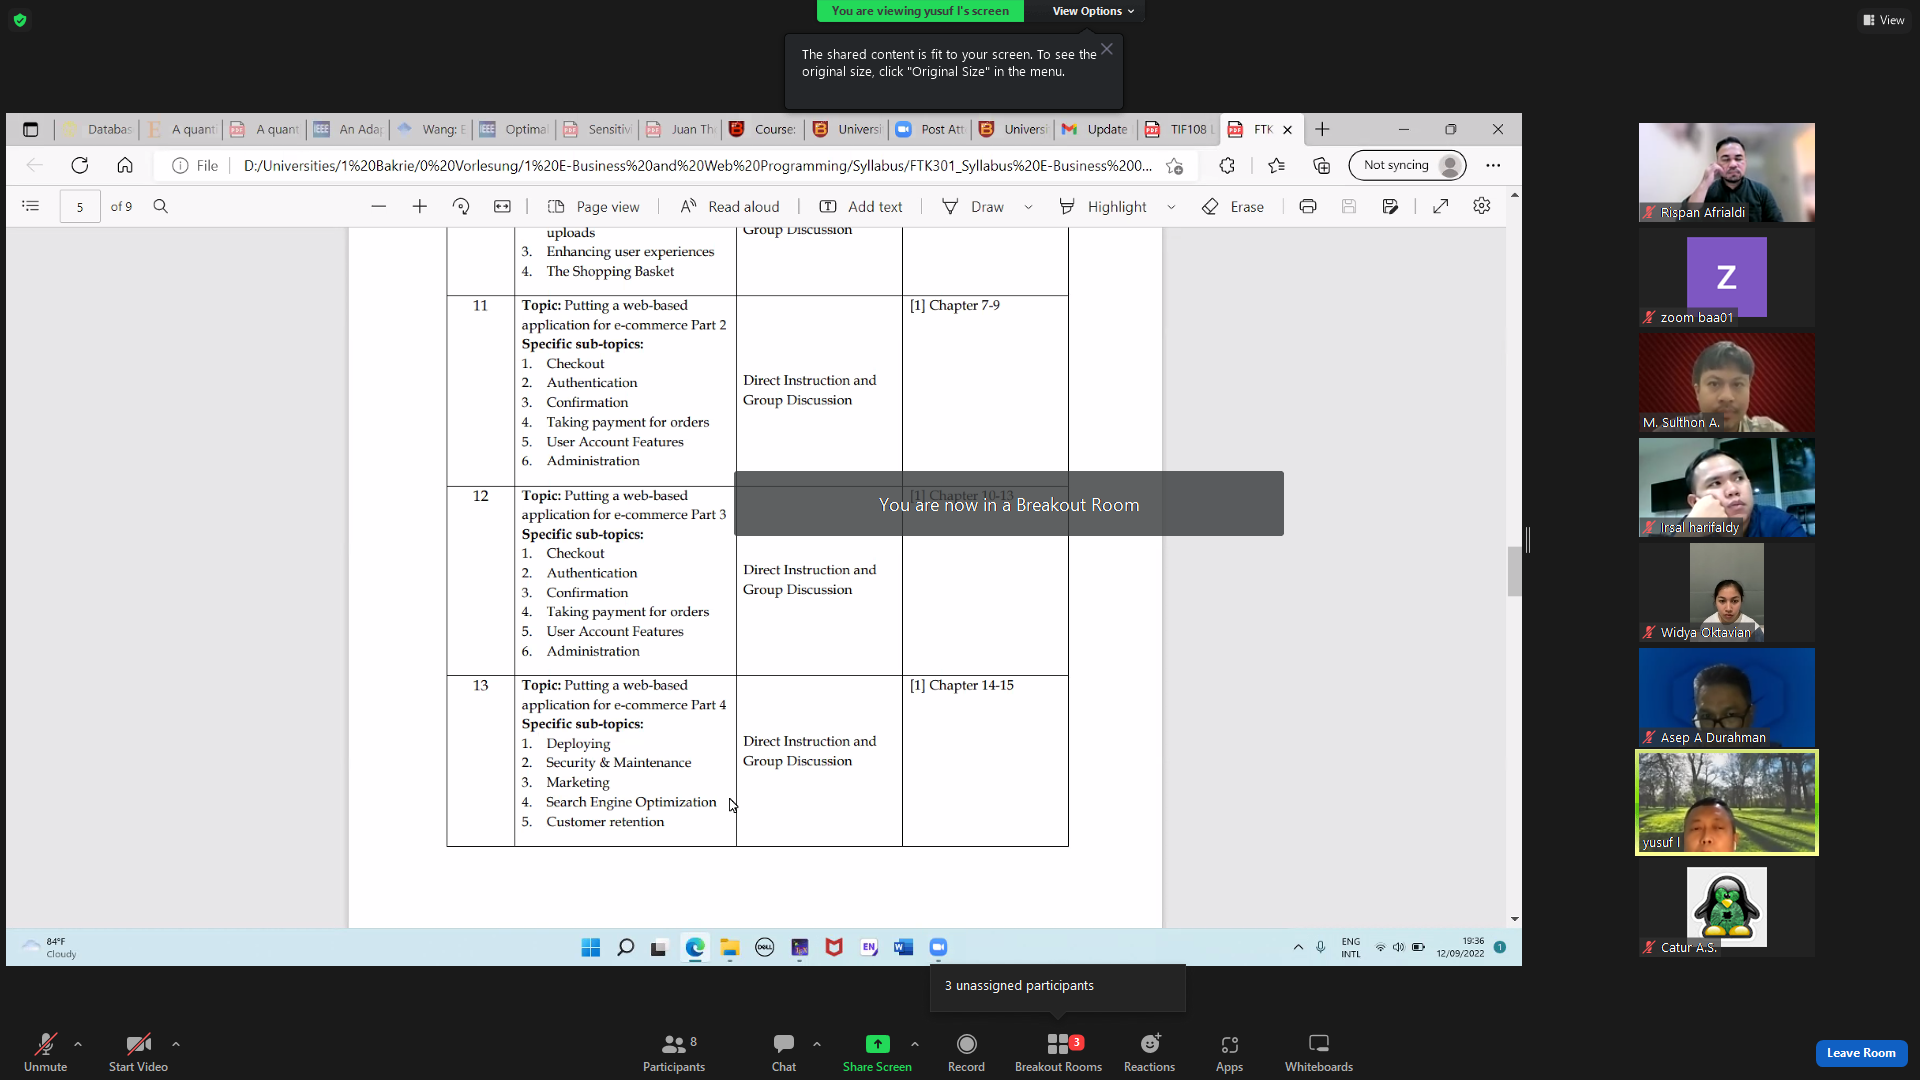This screenshot has width=1920, height=1080.
Task: Click the green encryption shield icon
Action: pos(20,20)
